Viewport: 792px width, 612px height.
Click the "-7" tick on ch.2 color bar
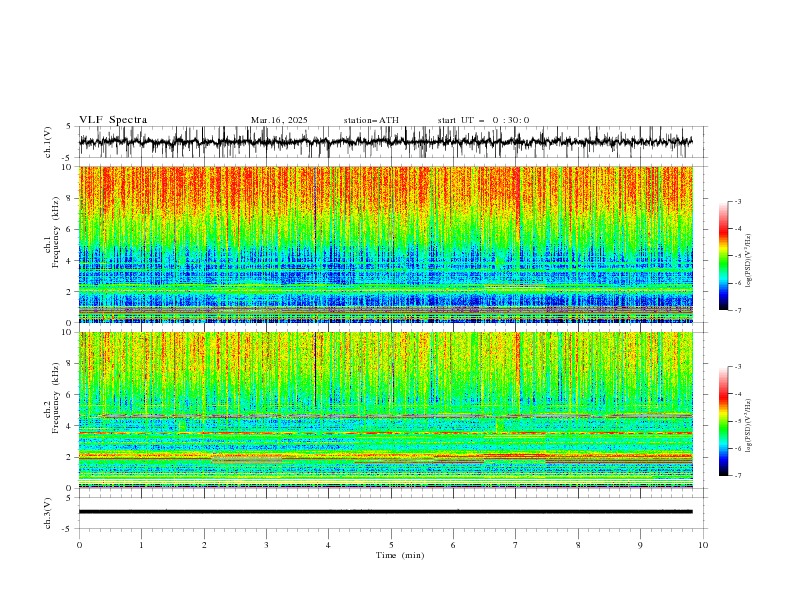(738, 475)
